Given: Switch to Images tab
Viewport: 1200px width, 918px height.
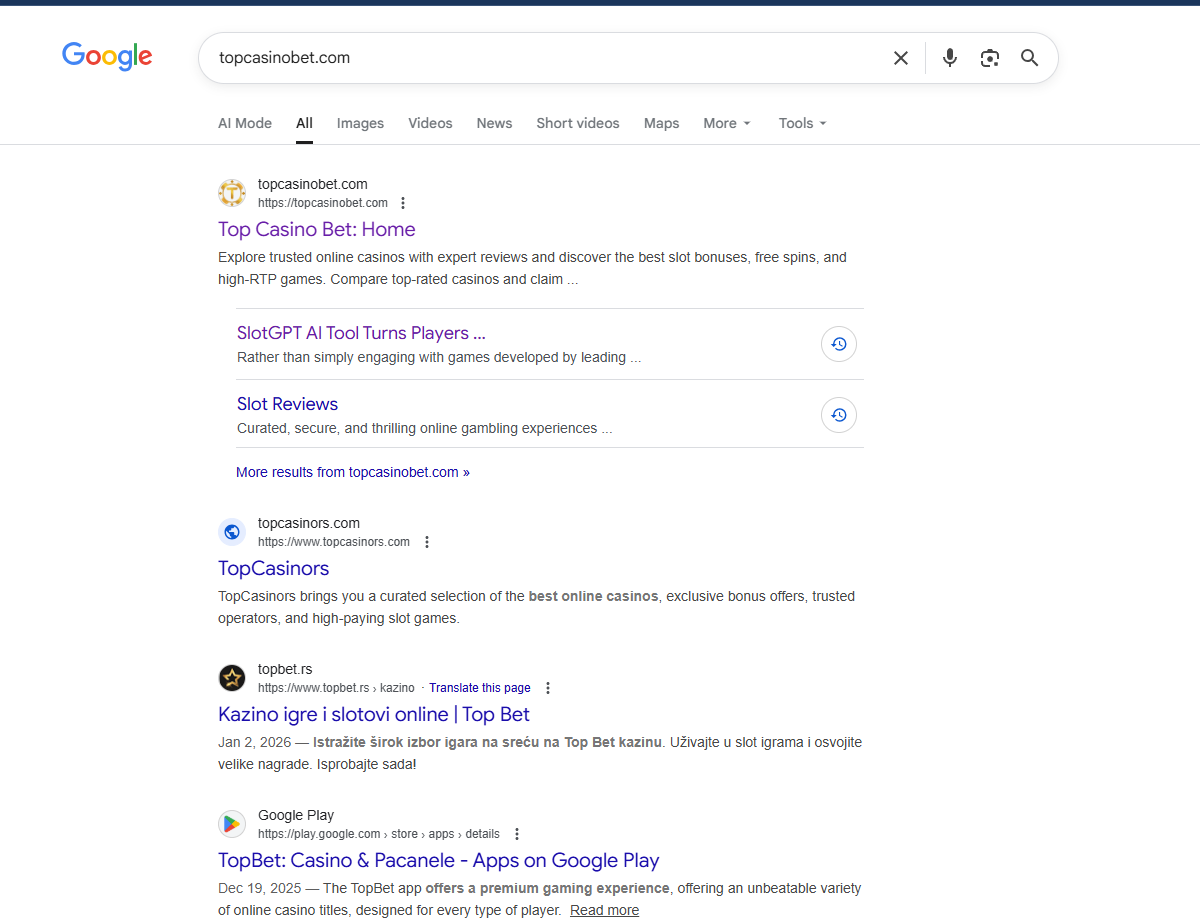Looking at the screenshot, I should coord(360,123).
